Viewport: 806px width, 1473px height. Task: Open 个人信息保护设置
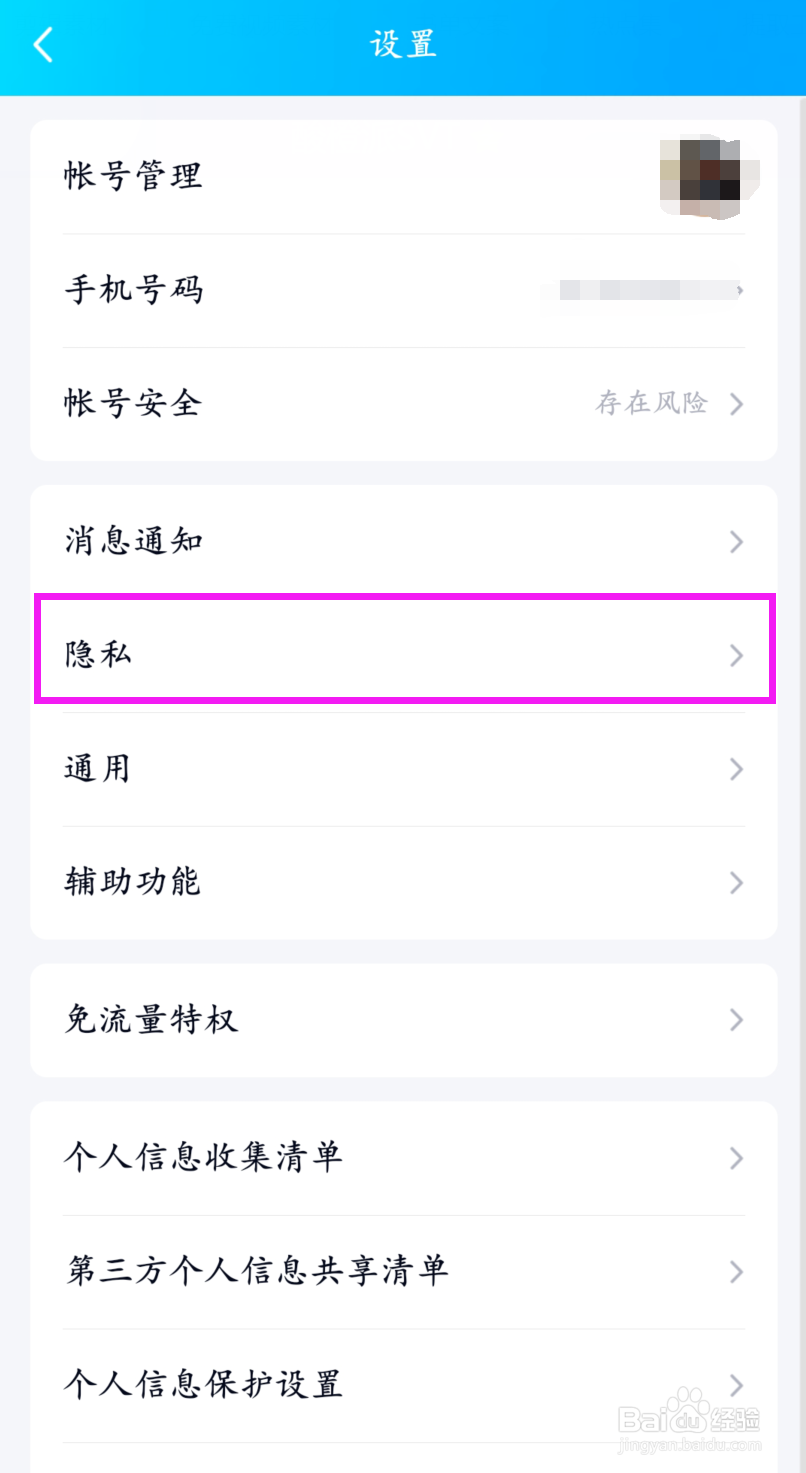(x=404, y=1386)
